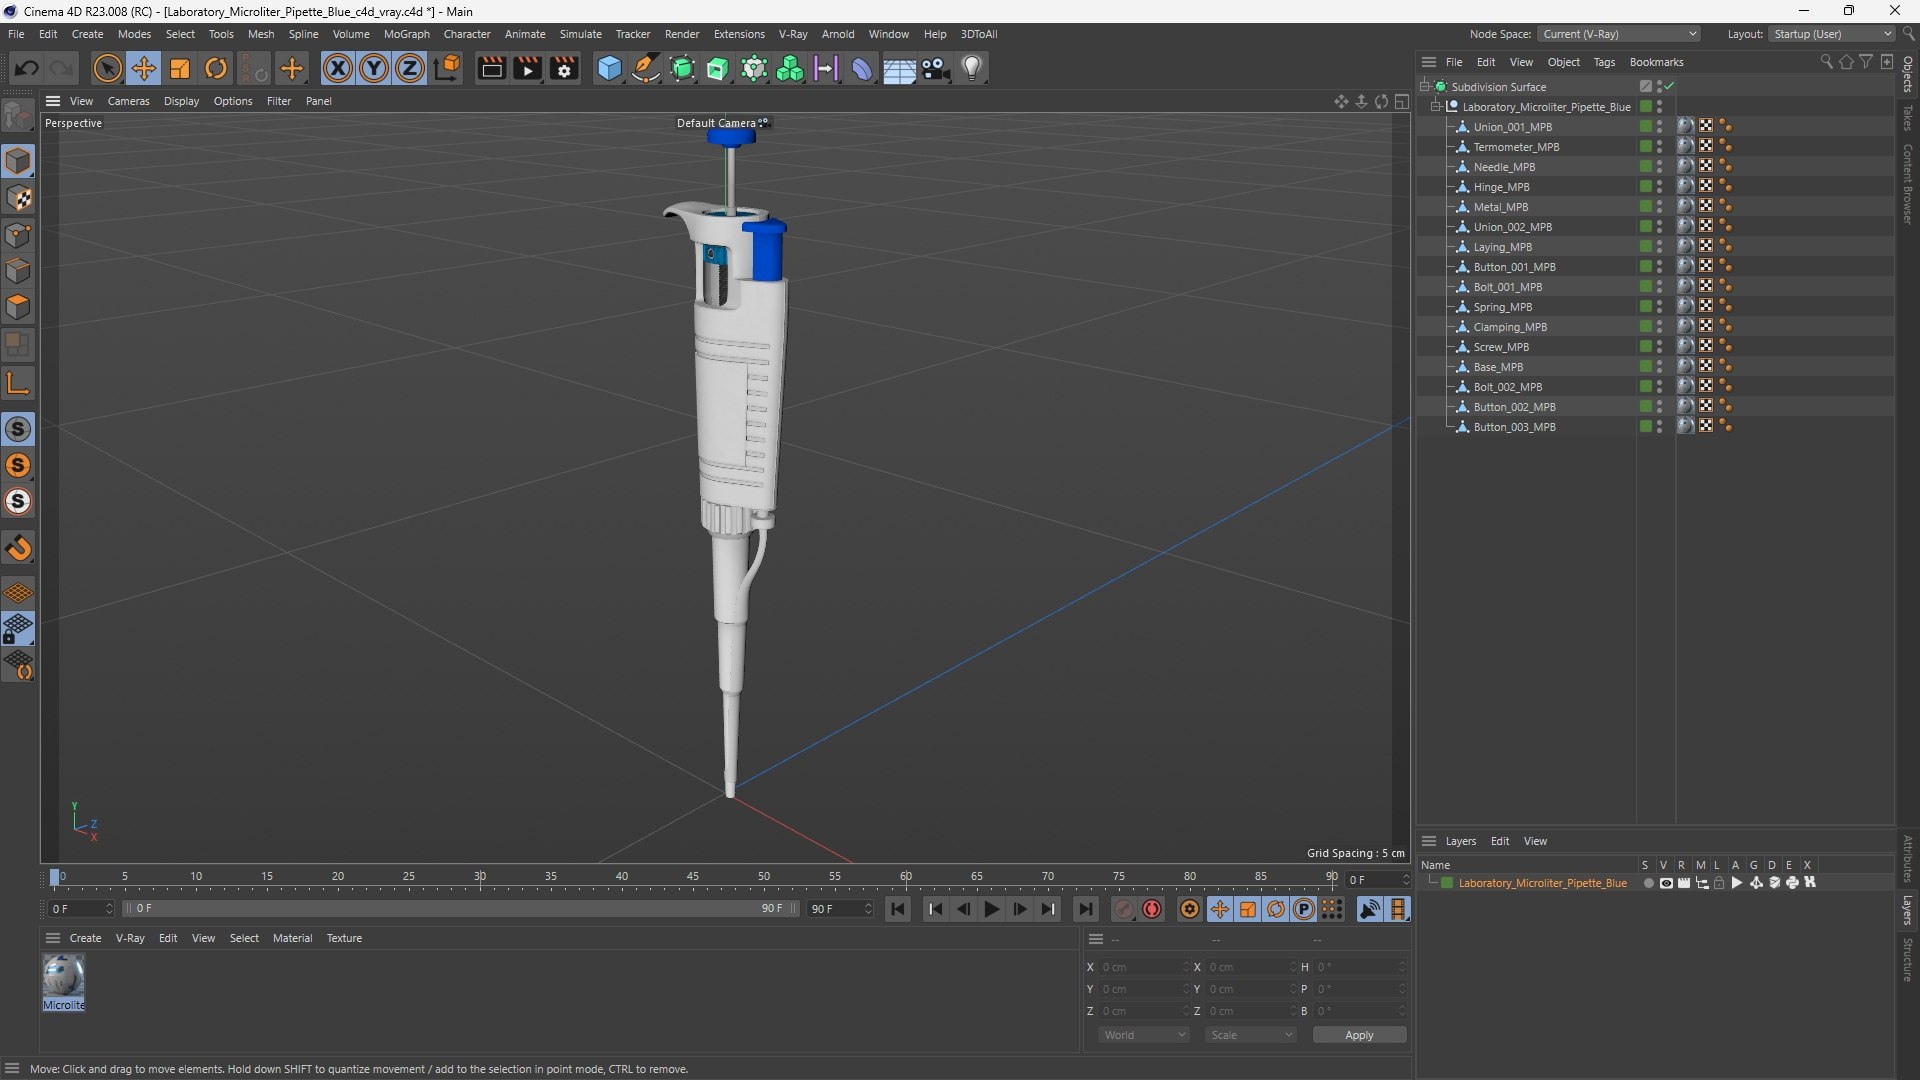Image resolution: width=1920 pixels, height=1080 pixels.
Task: Click Create in material manager
Action: (x=85, y=938)
